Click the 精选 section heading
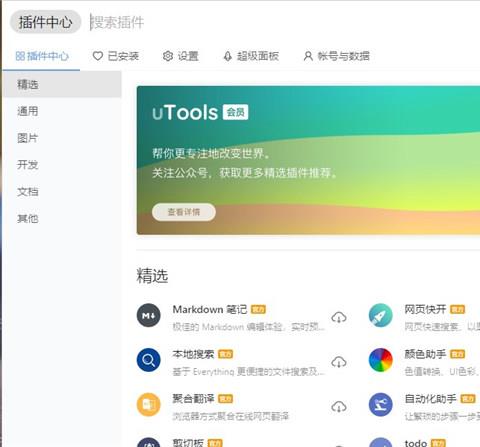The image size is (480, 447). coord(152,276)
